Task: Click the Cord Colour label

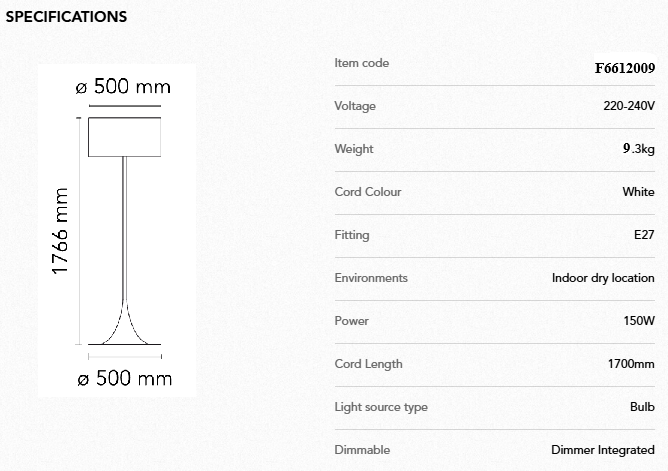Action: tap(368, 192)
